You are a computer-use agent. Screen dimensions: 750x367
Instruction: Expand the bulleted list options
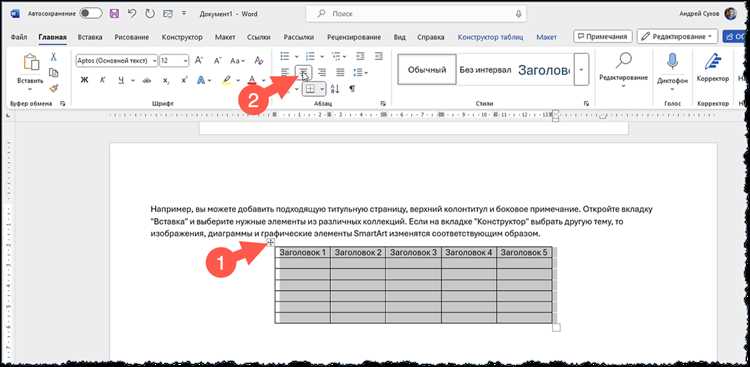pos(297,56)
